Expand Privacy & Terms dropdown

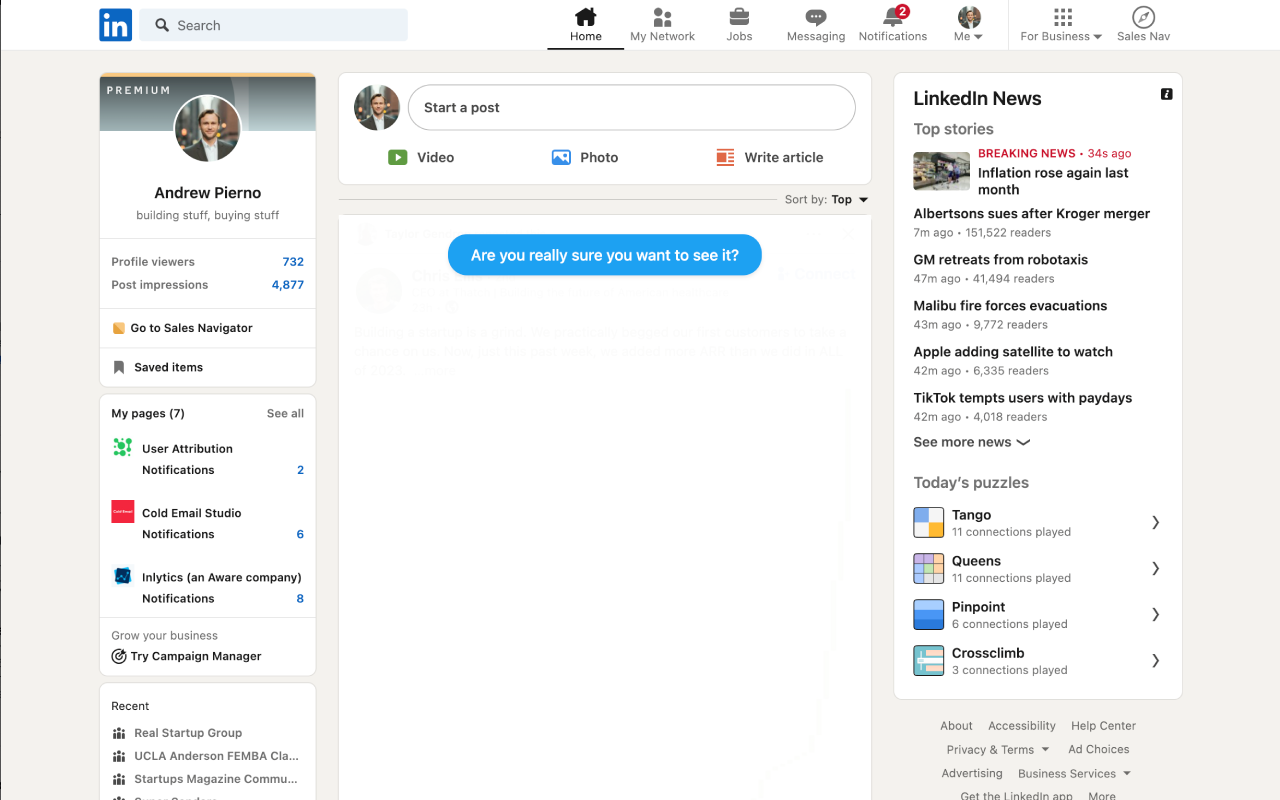pyautogui.click(x=998, y=750)
